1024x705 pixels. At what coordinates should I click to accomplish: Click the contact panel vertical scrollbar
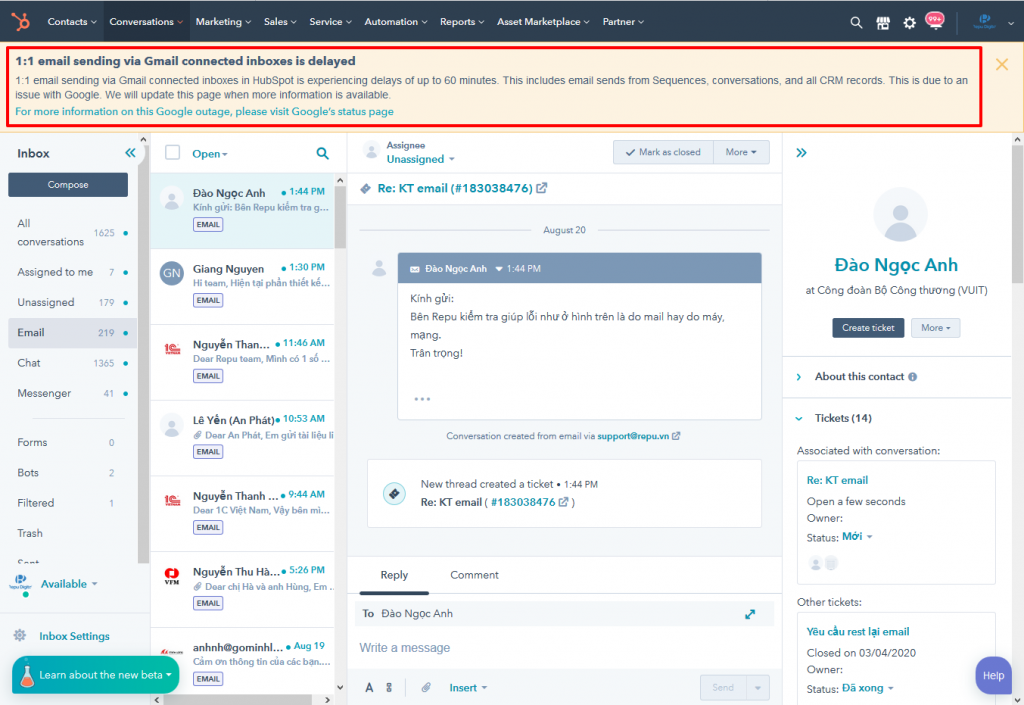tap(1017, 214)
